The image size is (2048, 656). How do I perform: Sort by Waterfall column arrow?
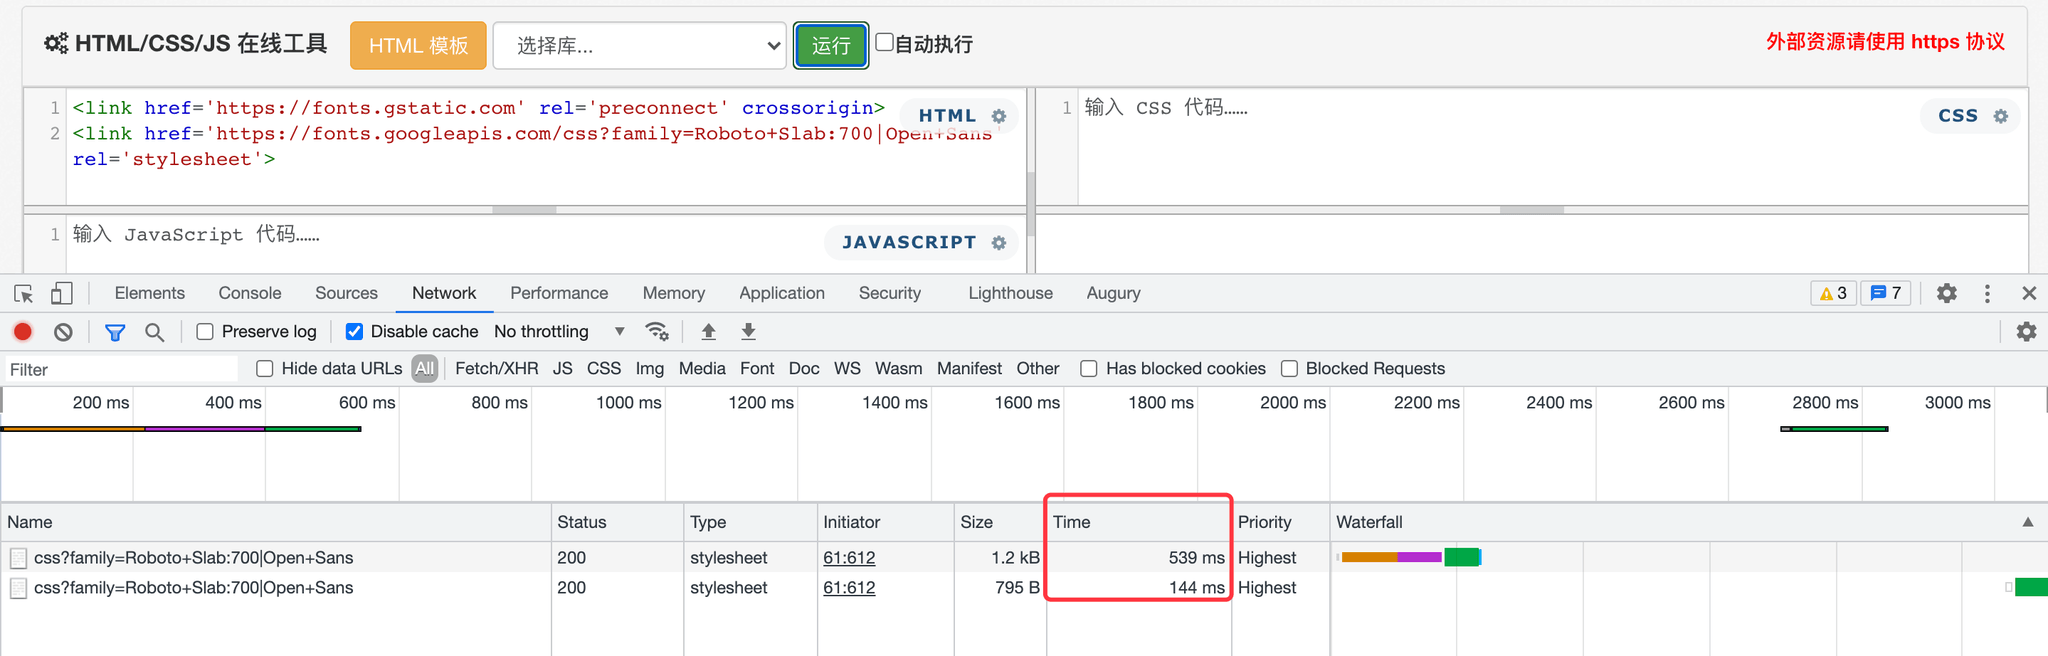tap(2028, 522)
